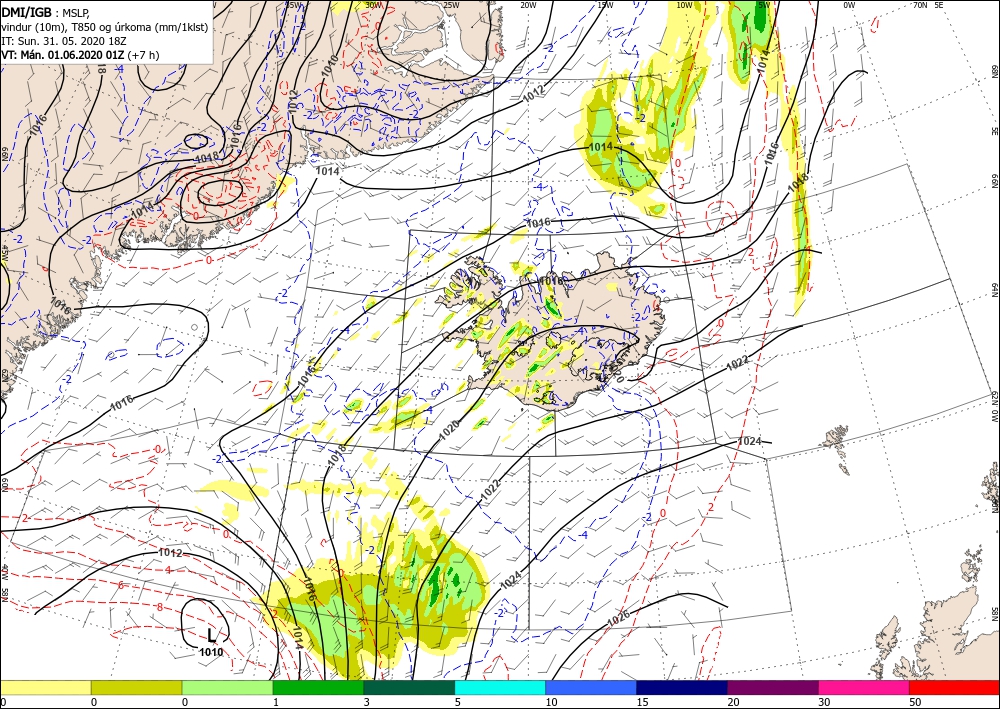Click the '15W' longitude label at top
This screenshot has height=709, width=1000.
tap(606, 5)
